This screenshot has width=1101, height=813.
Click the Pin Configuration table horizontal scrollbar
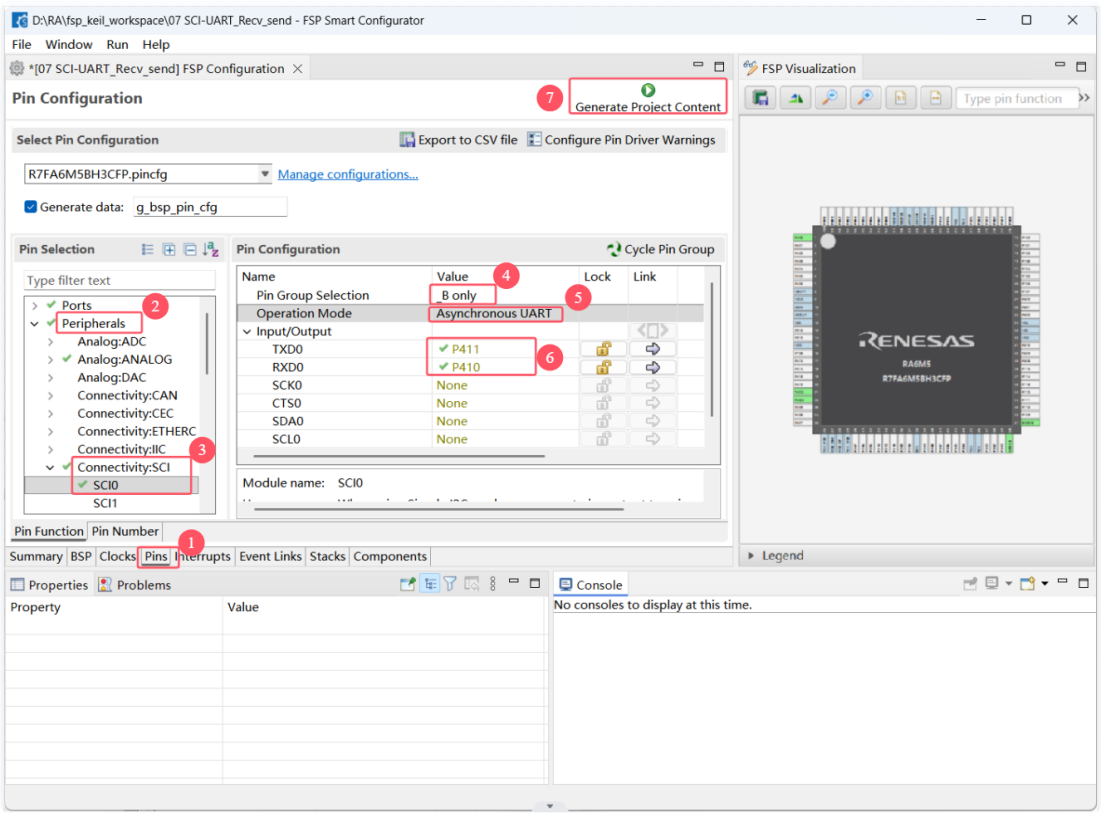399,456
